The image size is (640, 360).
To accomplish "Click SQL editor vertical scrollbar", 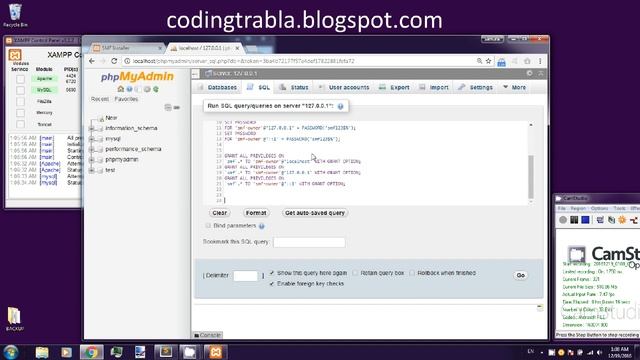I will [x=531, y=177].
